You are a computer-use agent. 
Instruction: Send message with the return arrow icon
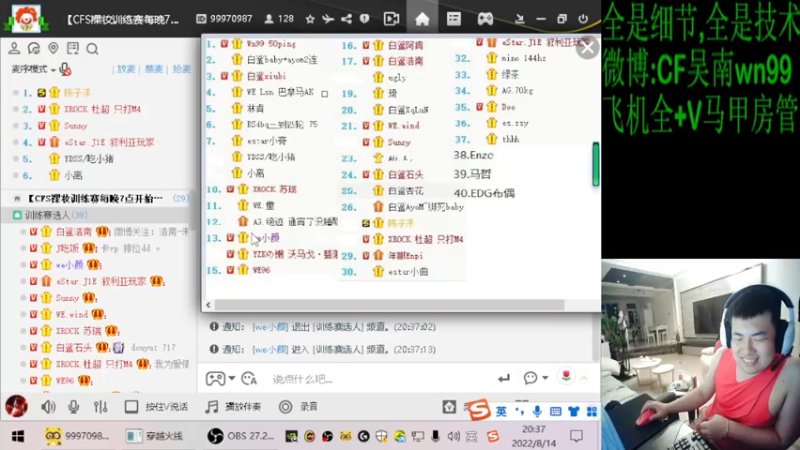504,378
